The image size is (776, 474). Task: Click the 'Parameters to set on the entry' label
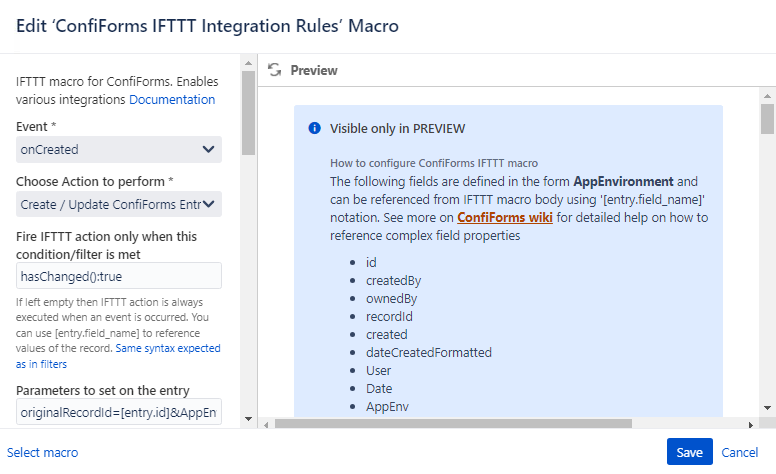coord(102,390)
